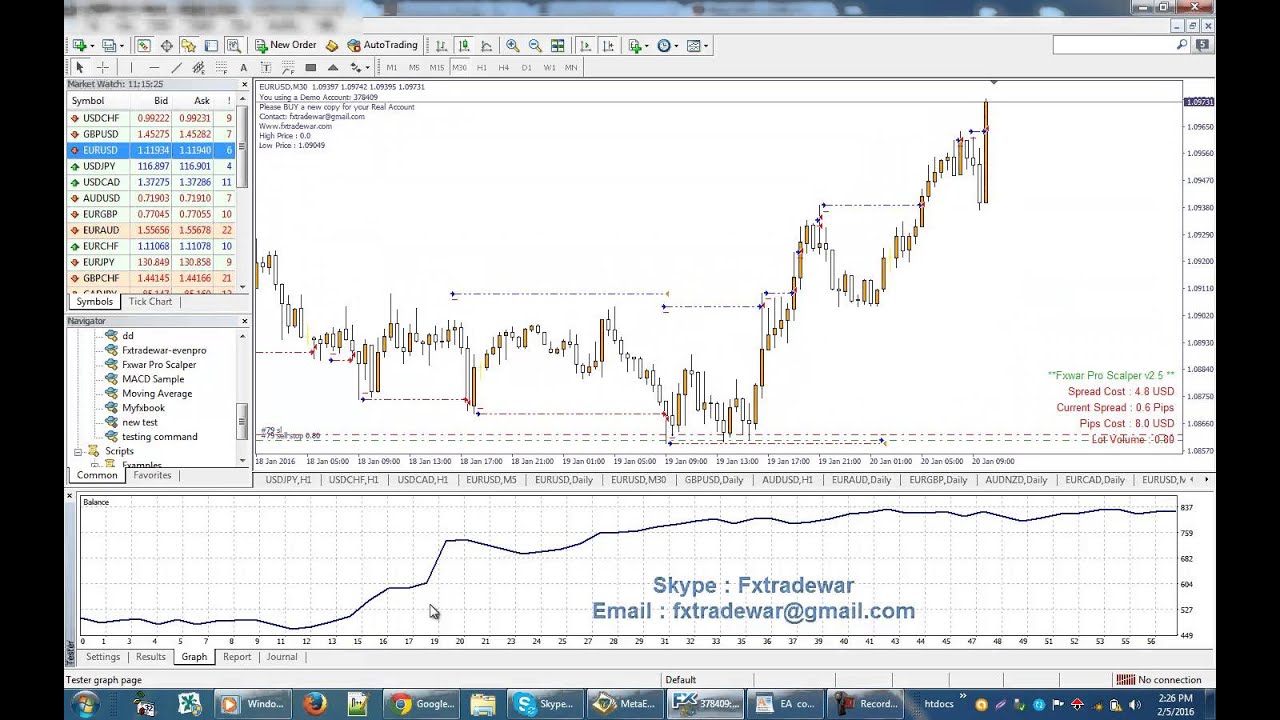This screenshot has width=1280, height=720.
Task: Open Strategy Tester toolbar icon
Action: pyautogui.click(x=233, y=45)
